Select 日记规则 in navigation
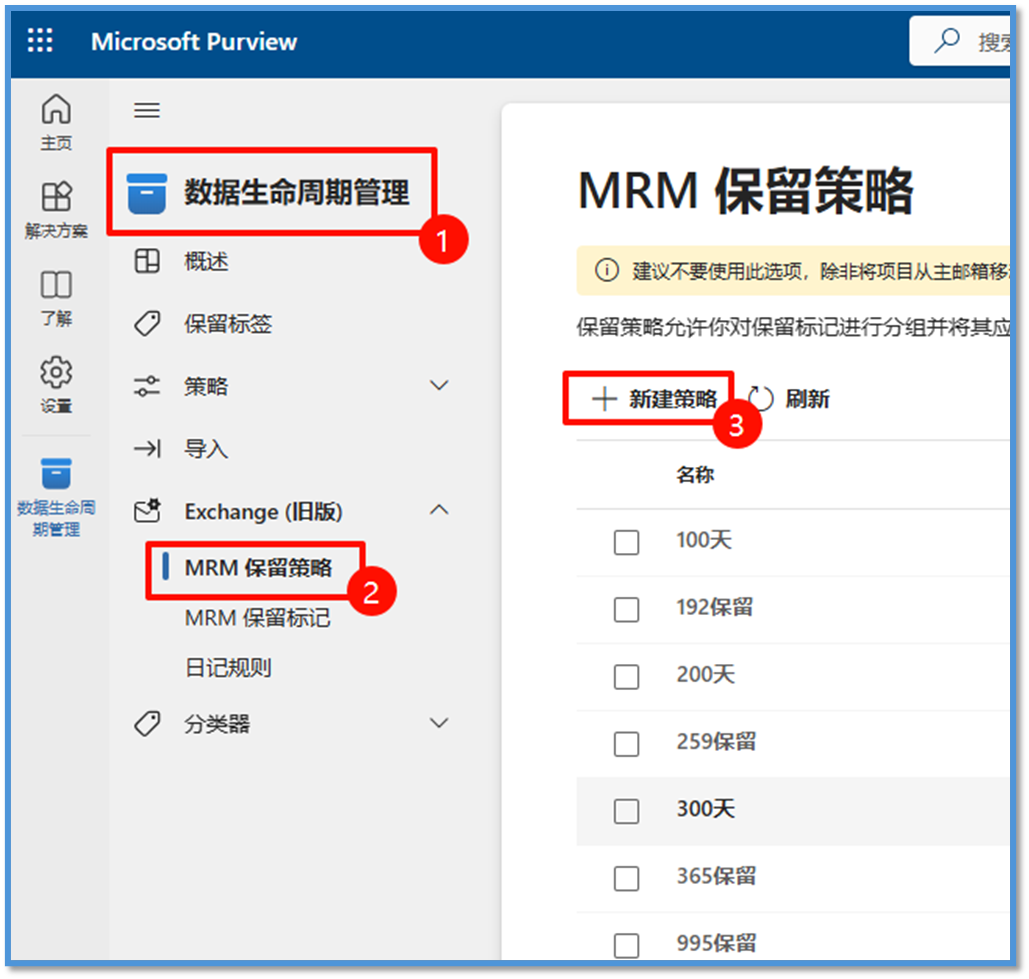Screen dimensions: 1029x979 tap(228, 668)
